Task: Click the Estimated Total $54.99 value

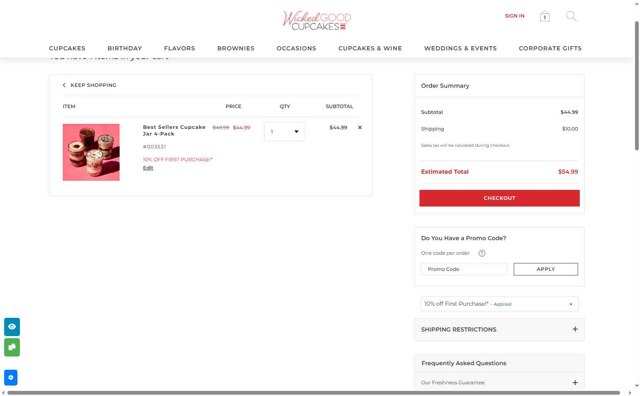Action: pyautogui.click(x=568, y=172)
